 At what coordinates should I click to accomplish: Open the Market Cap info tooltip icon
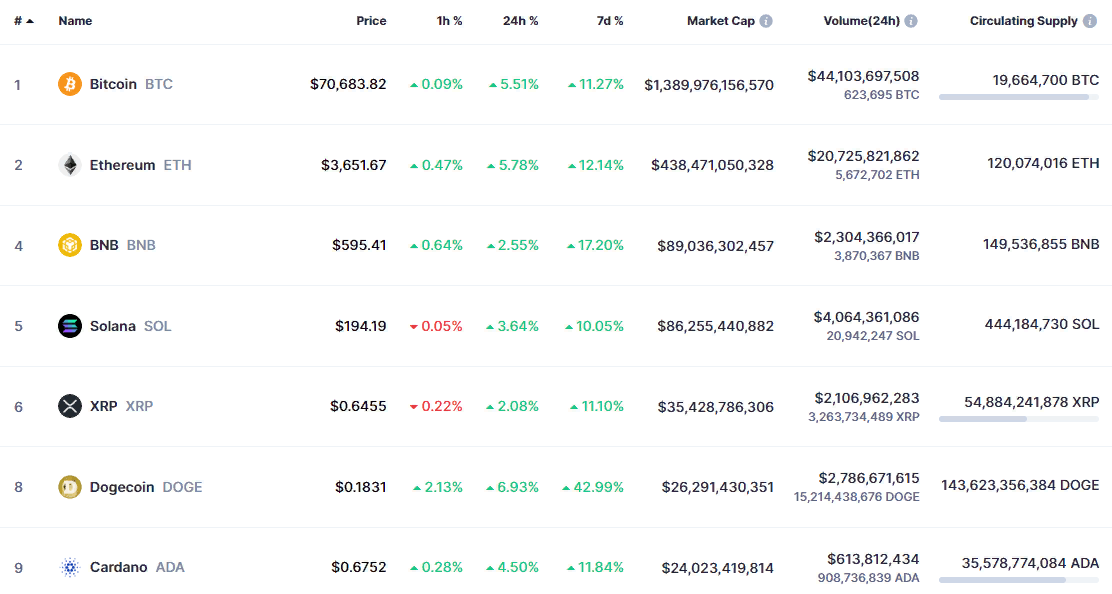(x=766, y=21)
